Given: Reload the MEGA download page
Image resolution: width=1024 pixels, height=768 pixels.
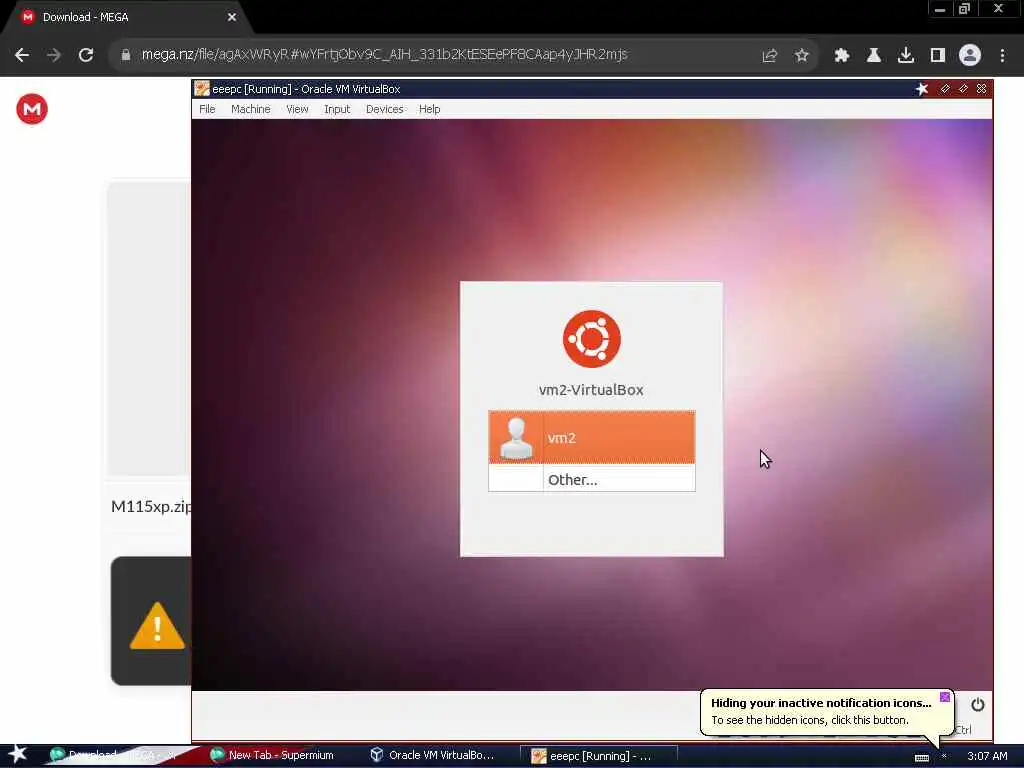Looking at the screenshot, I should [86, 55].
